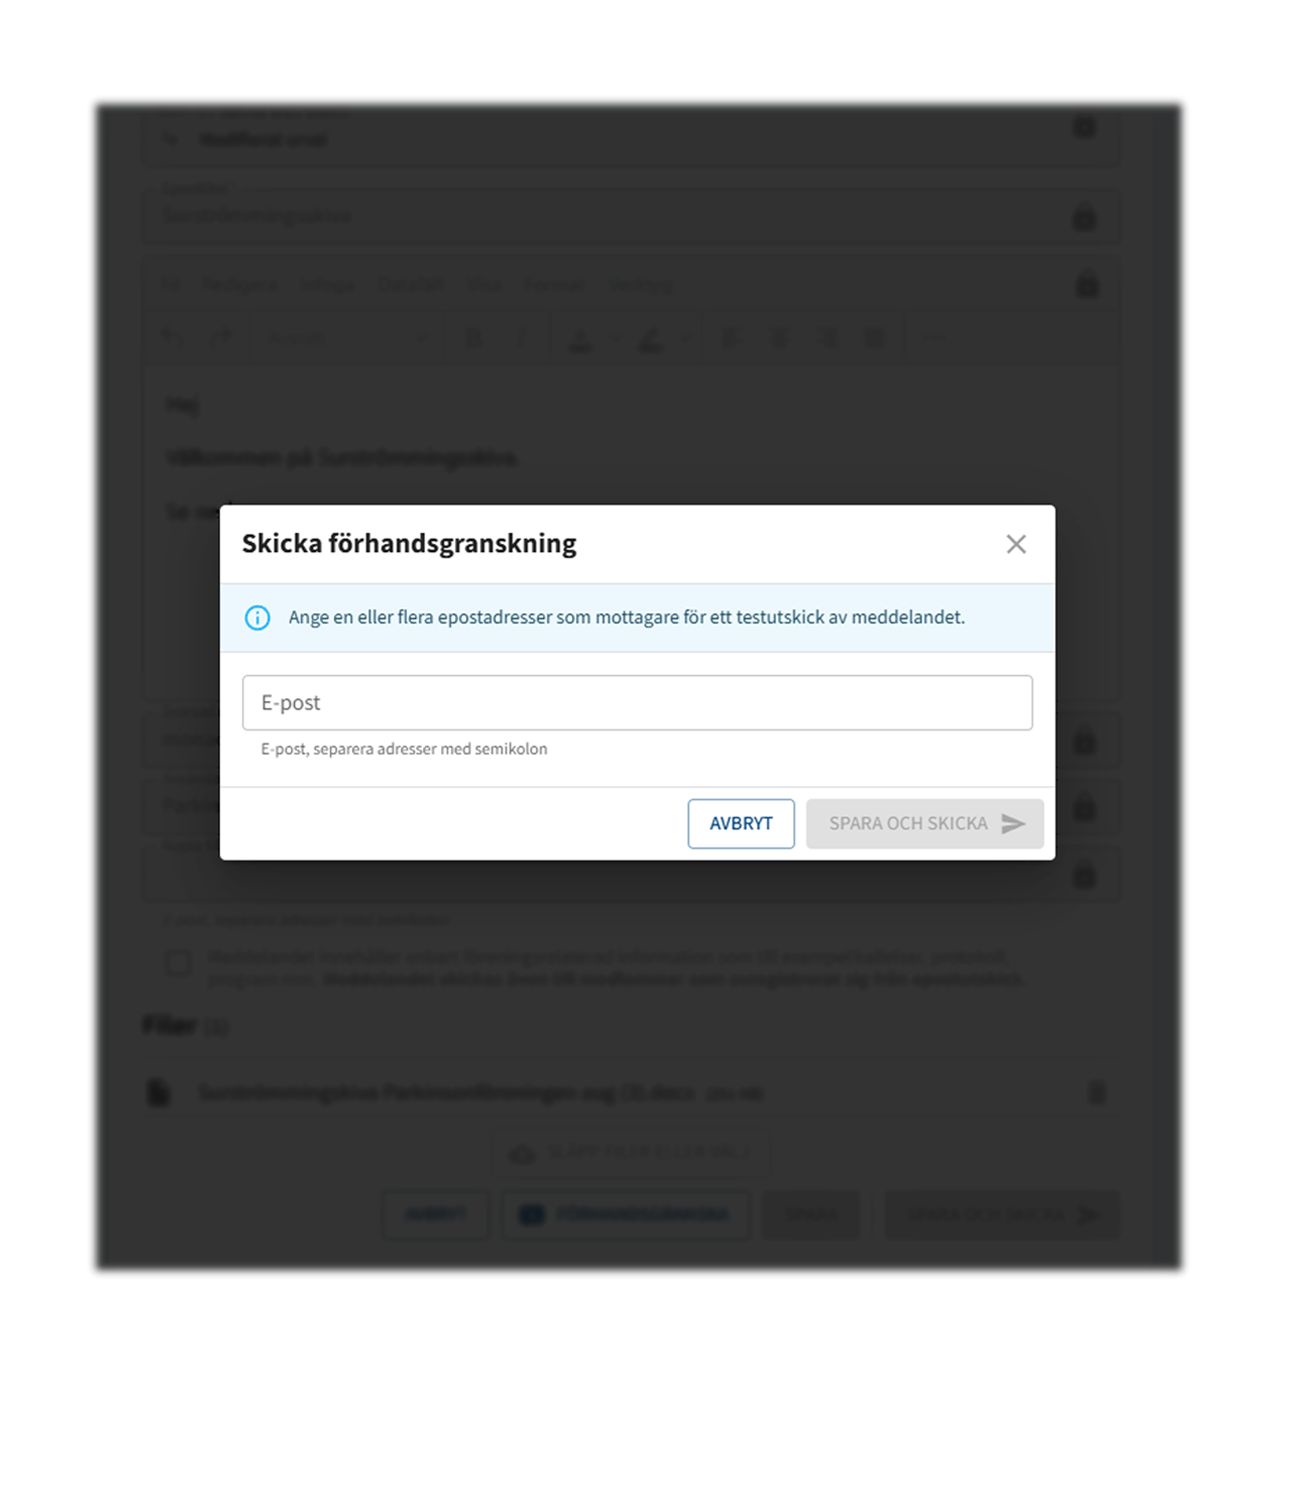Open the paragraph style dropdown in the editor
The height and width of the screenshot is (1500, 1300).
pyautogui.click(x=345, y=339)
